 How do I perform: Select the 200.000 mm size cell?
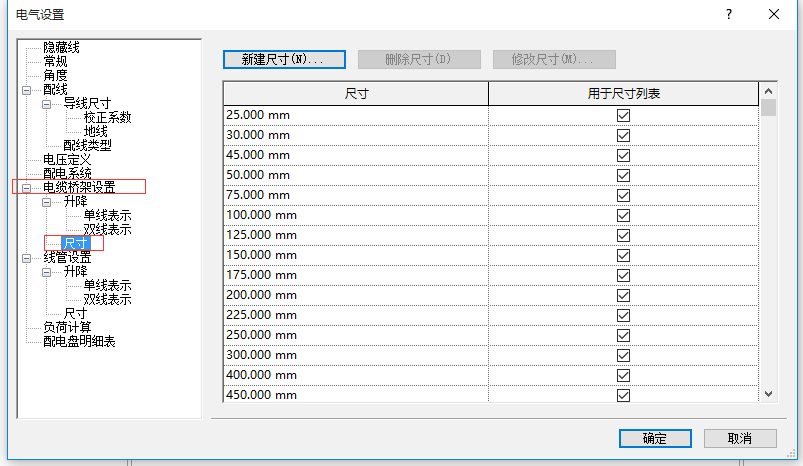point(356,295)
